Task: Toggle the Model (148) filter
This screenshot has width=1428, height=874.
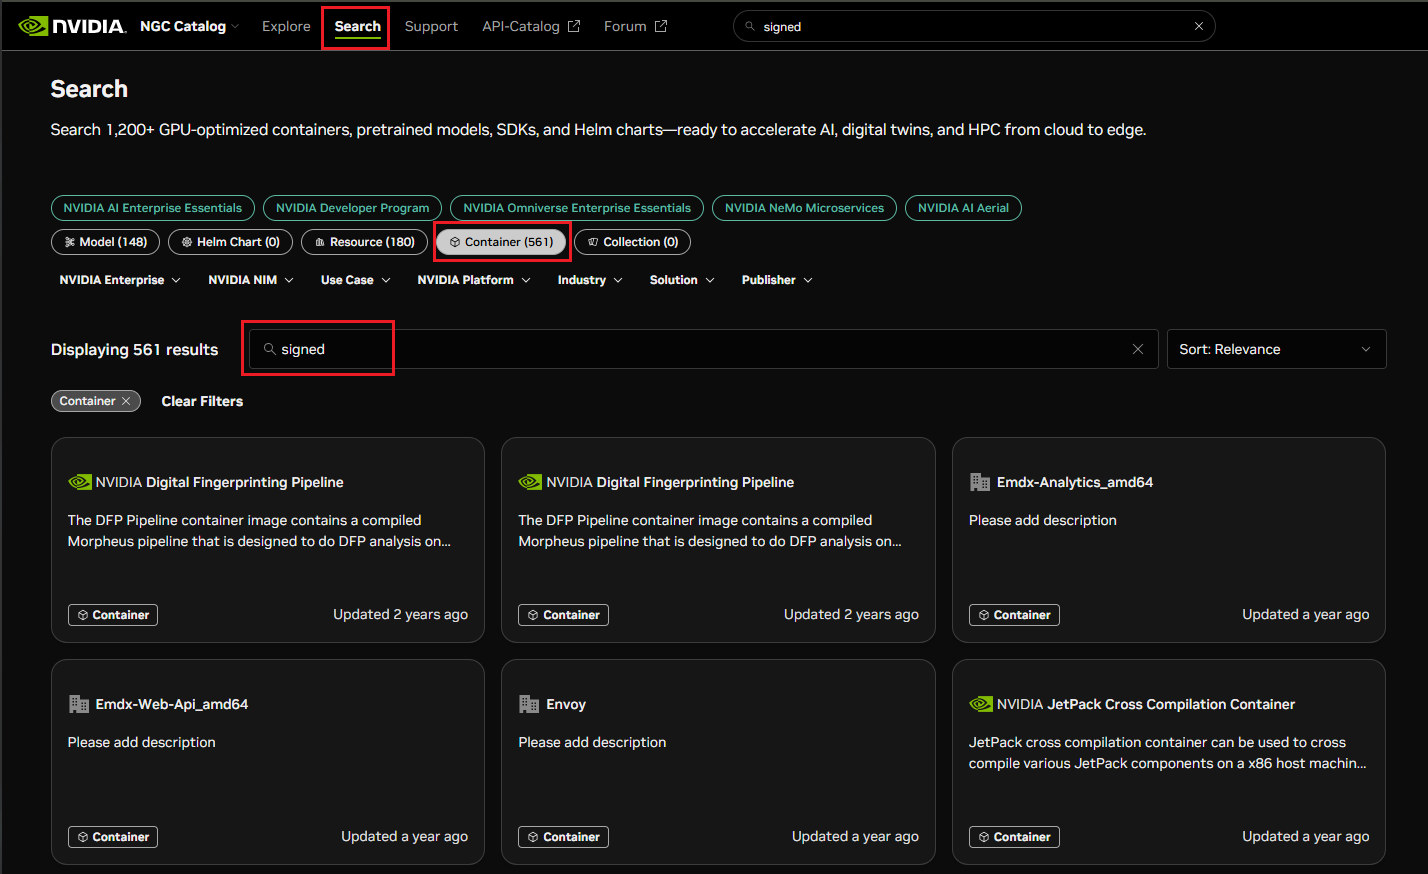Action: [x=105, y=242]
